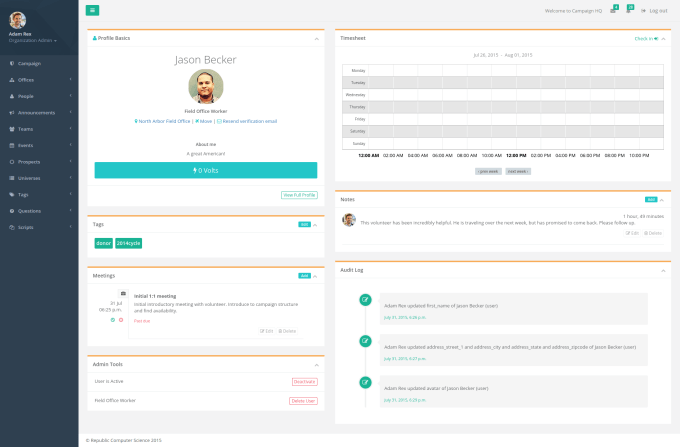This screenshot has width=680, height=447.
Task: Mark the meeting complete with green check
Action: click(x=113, y=320)
